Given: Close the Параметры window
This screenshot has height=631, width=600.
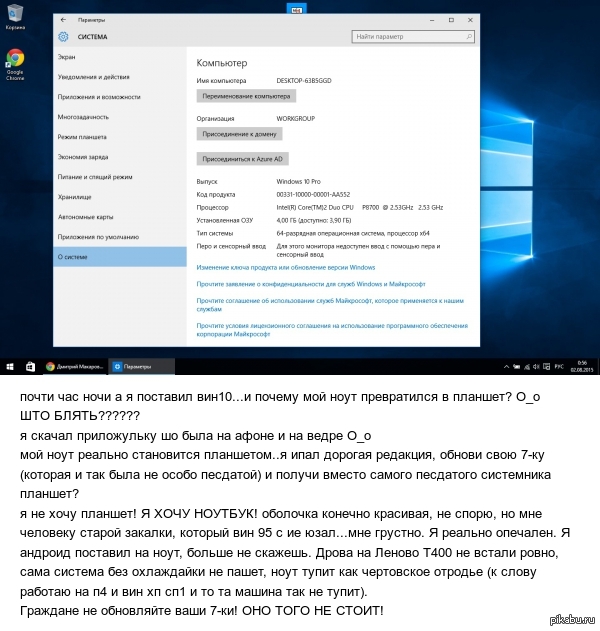Looking at the screenshot, I should tap(470, 20).
